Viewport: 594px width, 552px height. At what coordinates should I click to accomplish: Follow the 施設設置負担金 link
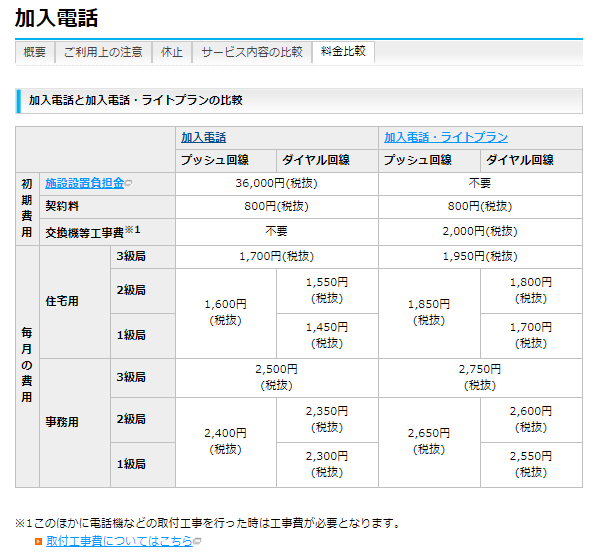tap(84, 183)
